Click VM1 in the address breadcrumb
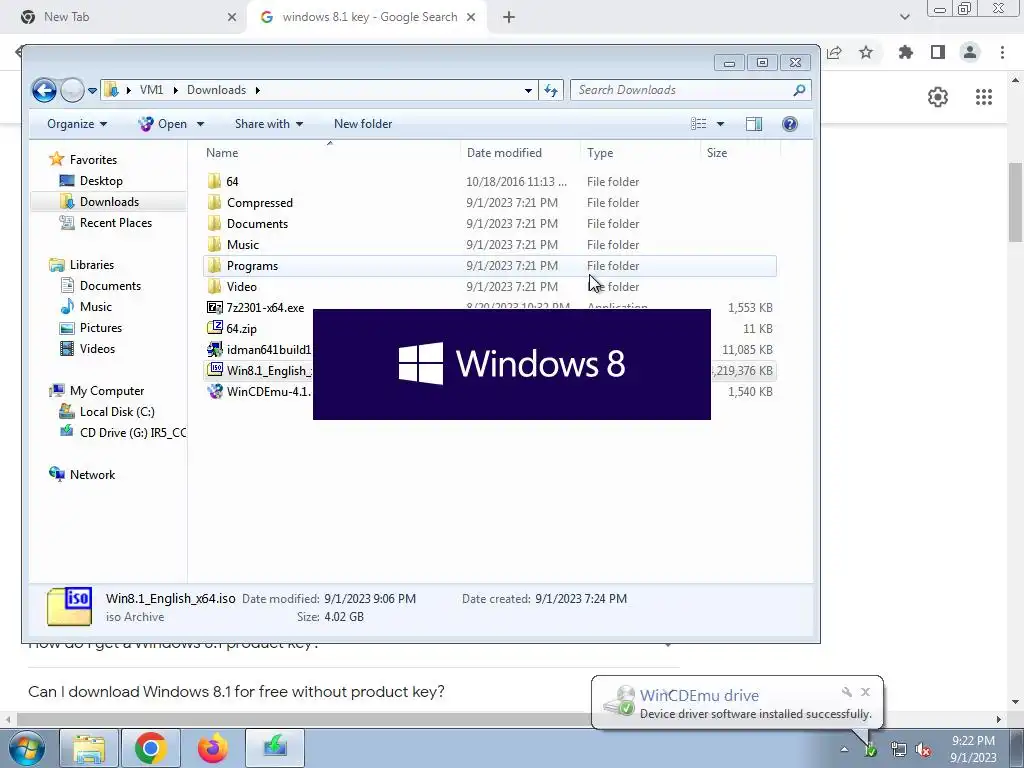This screenshot has height=768, width=1024. pyautogui.click(x=151, y=90)
